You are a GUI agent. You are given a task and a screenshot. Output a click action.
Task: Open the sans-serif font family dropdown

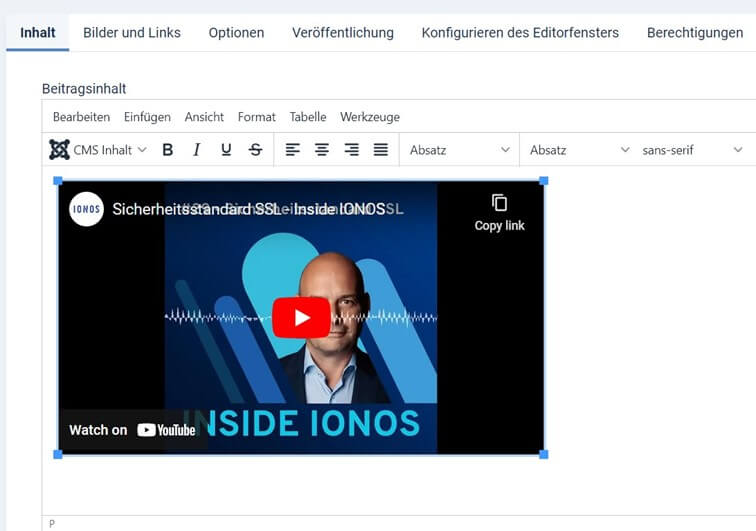coord(692,150)
